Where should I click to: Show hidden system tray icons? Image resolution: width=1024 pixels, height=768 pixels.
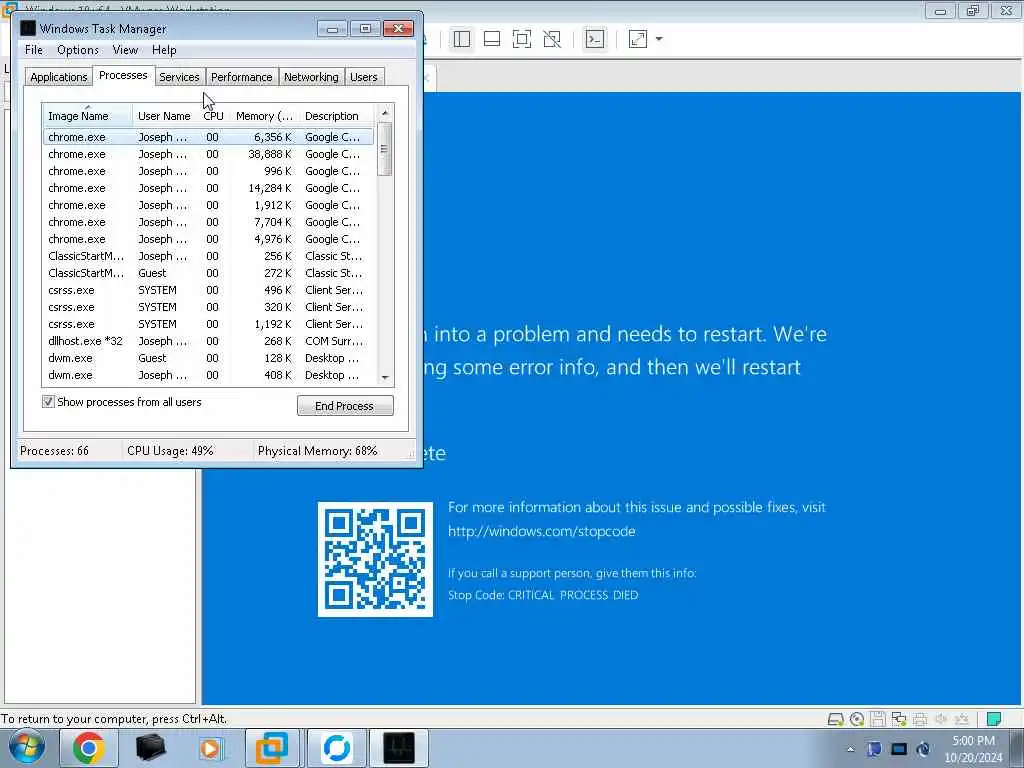(x=851, y=749)
